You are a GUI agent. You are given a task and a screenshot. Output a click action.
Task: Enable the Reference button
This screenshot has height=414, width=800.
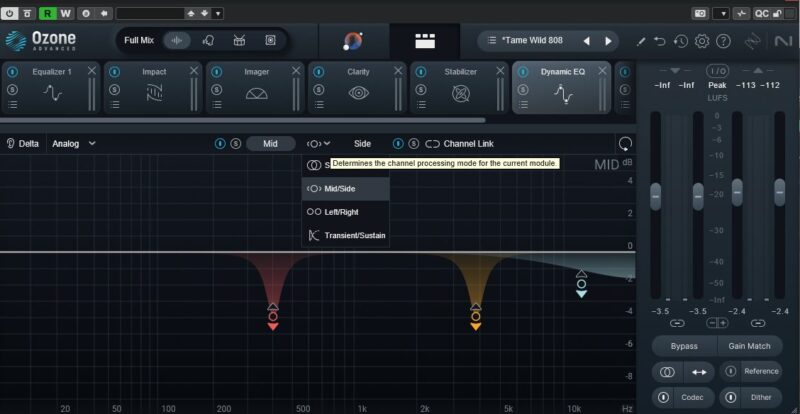(x=750, y=371)
